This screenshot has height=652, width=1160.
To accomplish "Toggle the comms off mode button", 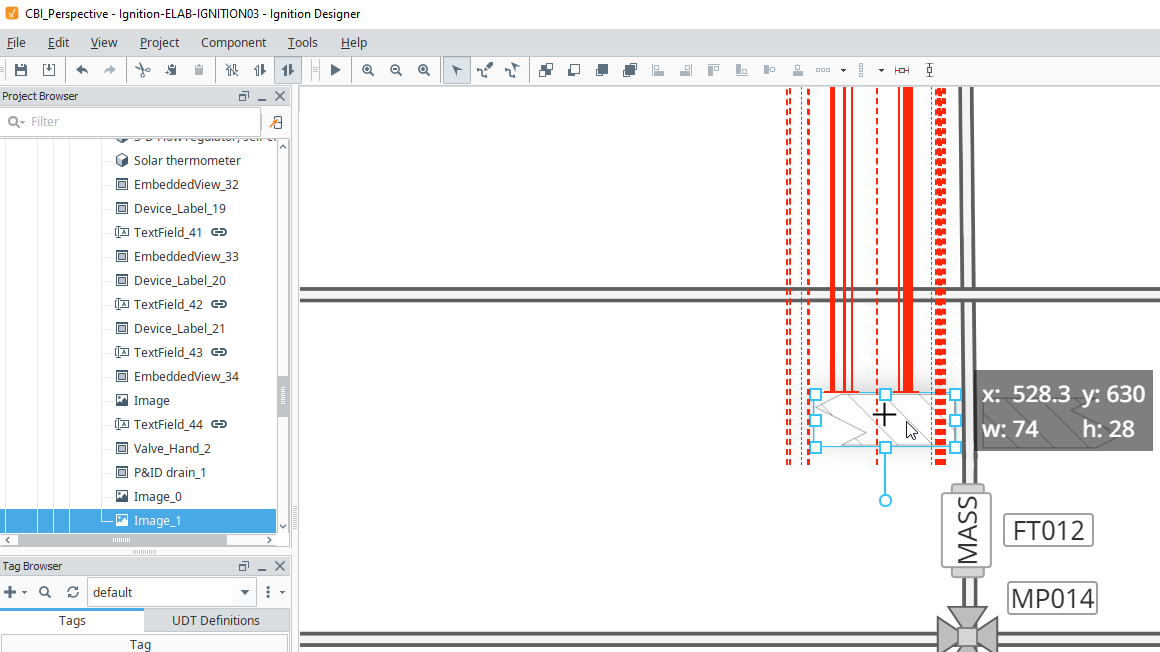I will point(232,70).
